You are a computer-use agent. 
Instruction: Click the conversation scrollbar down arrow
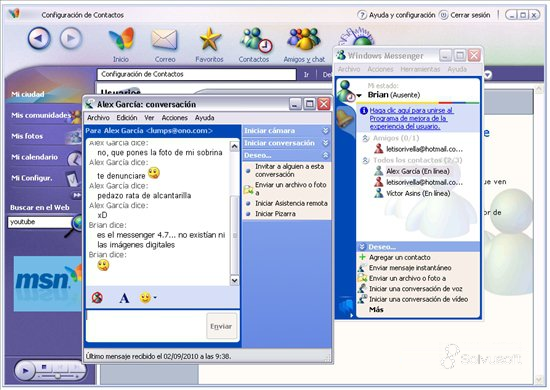coord(234,280)
